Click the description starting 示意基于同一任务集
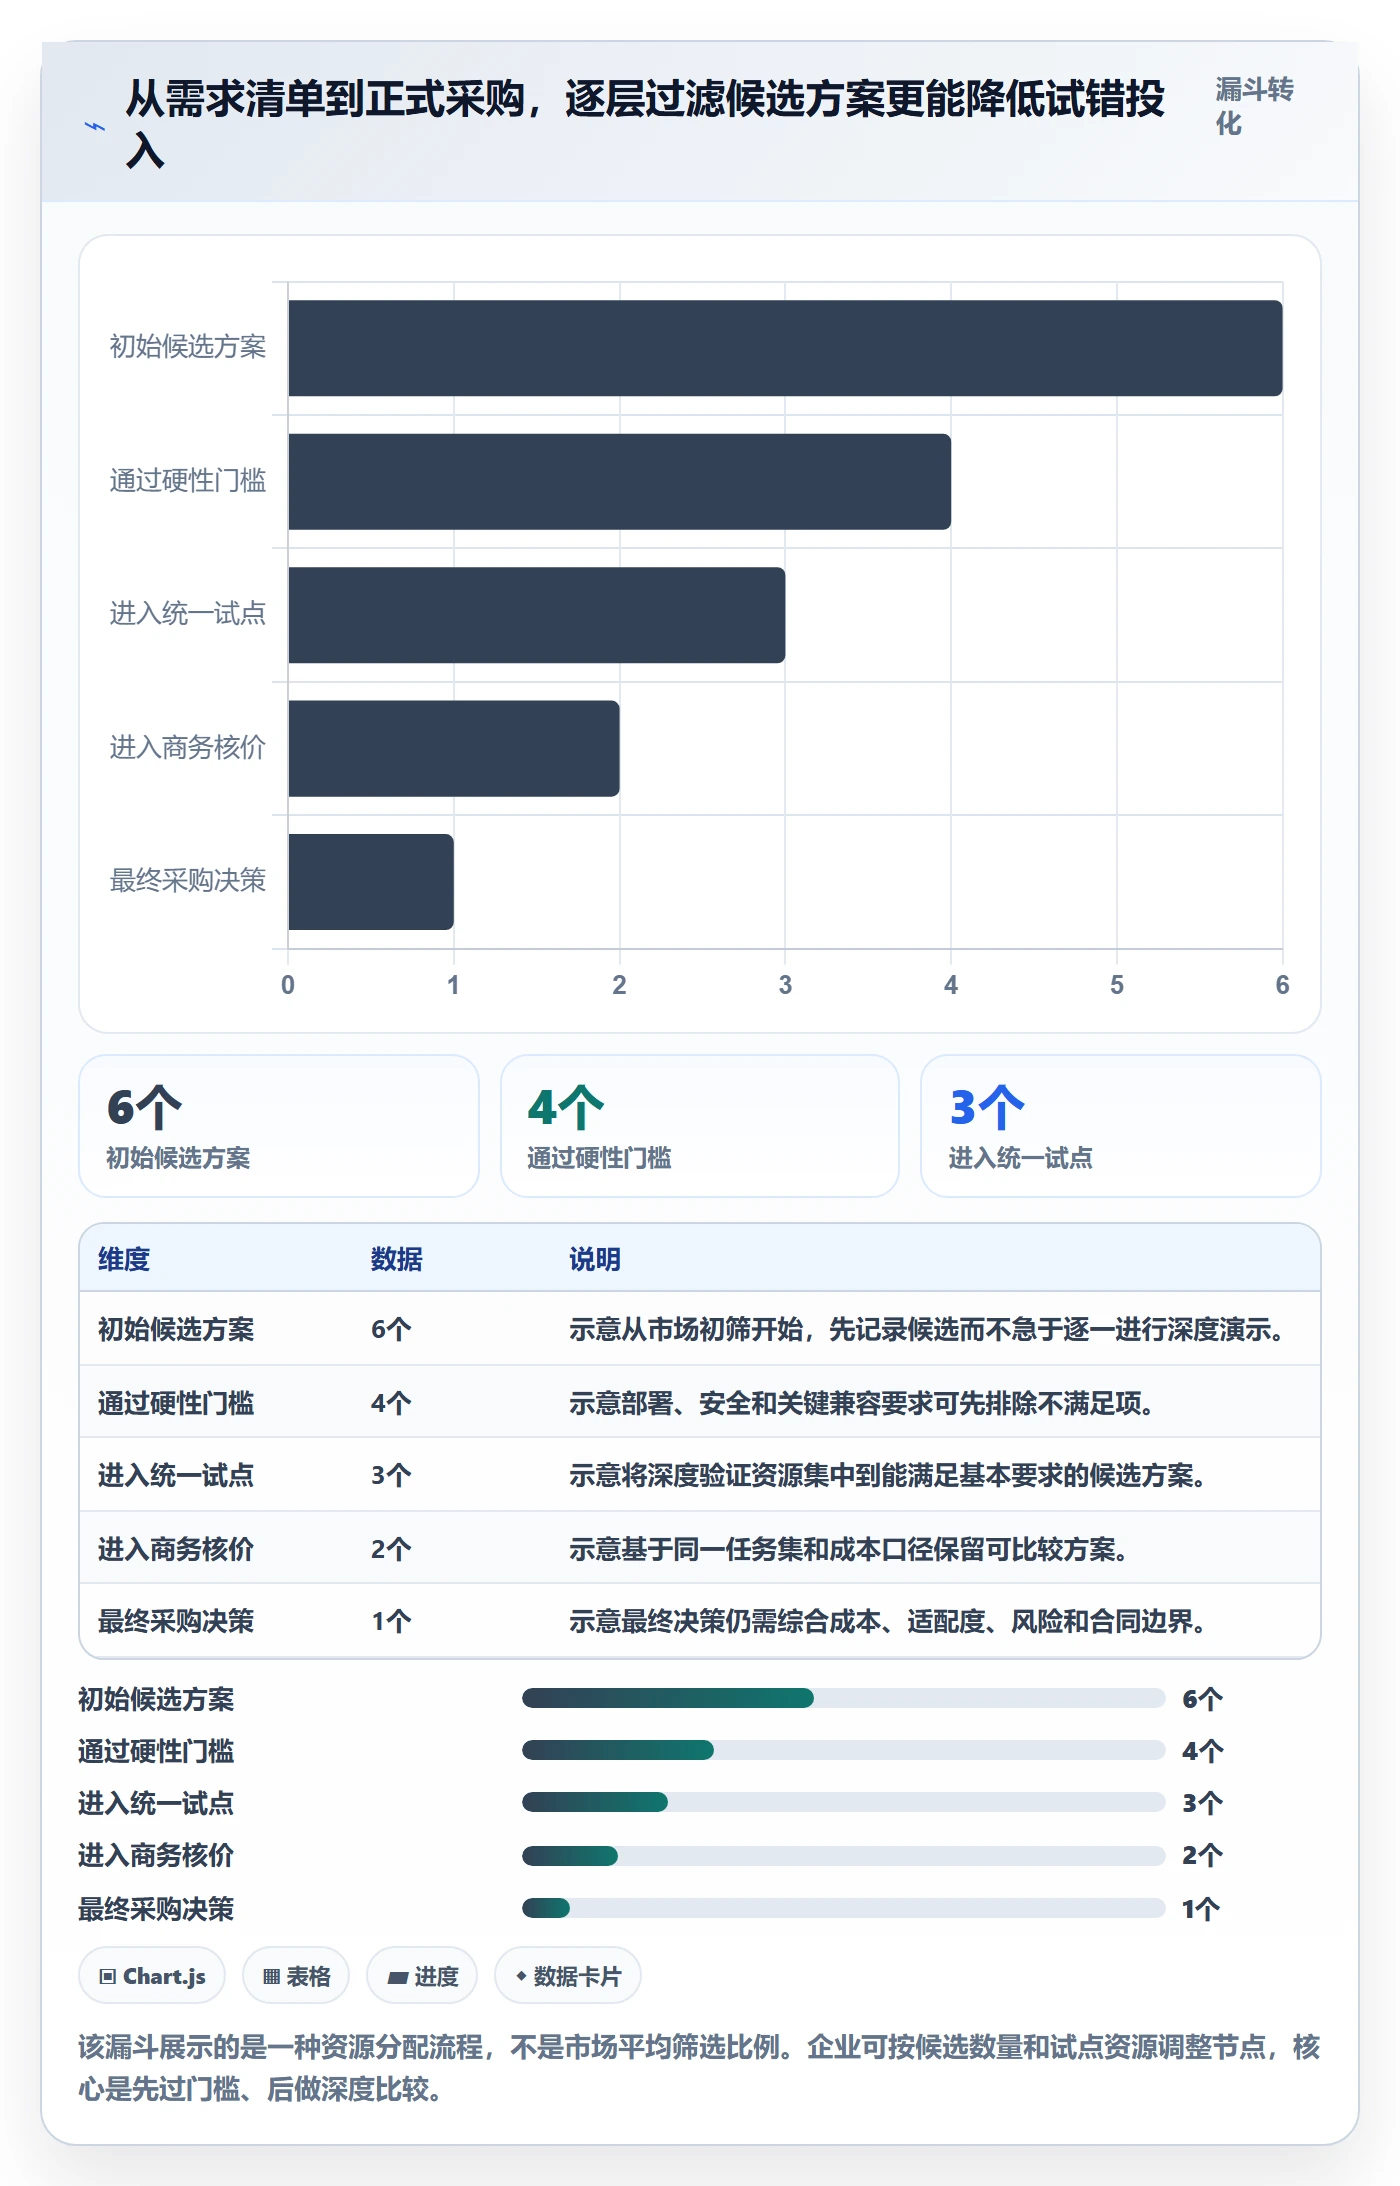 point(851,1549)
